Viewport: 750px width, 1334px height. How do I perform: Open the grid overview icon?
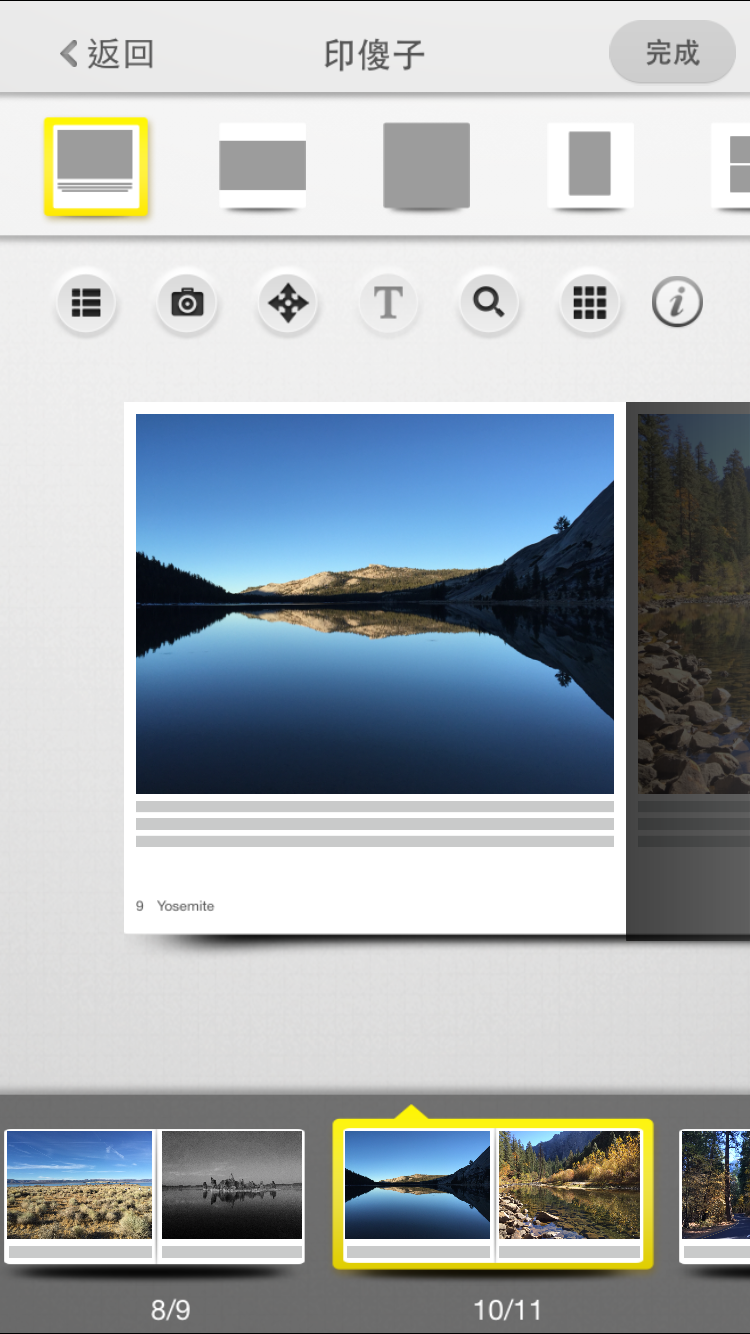coord(590,302)
